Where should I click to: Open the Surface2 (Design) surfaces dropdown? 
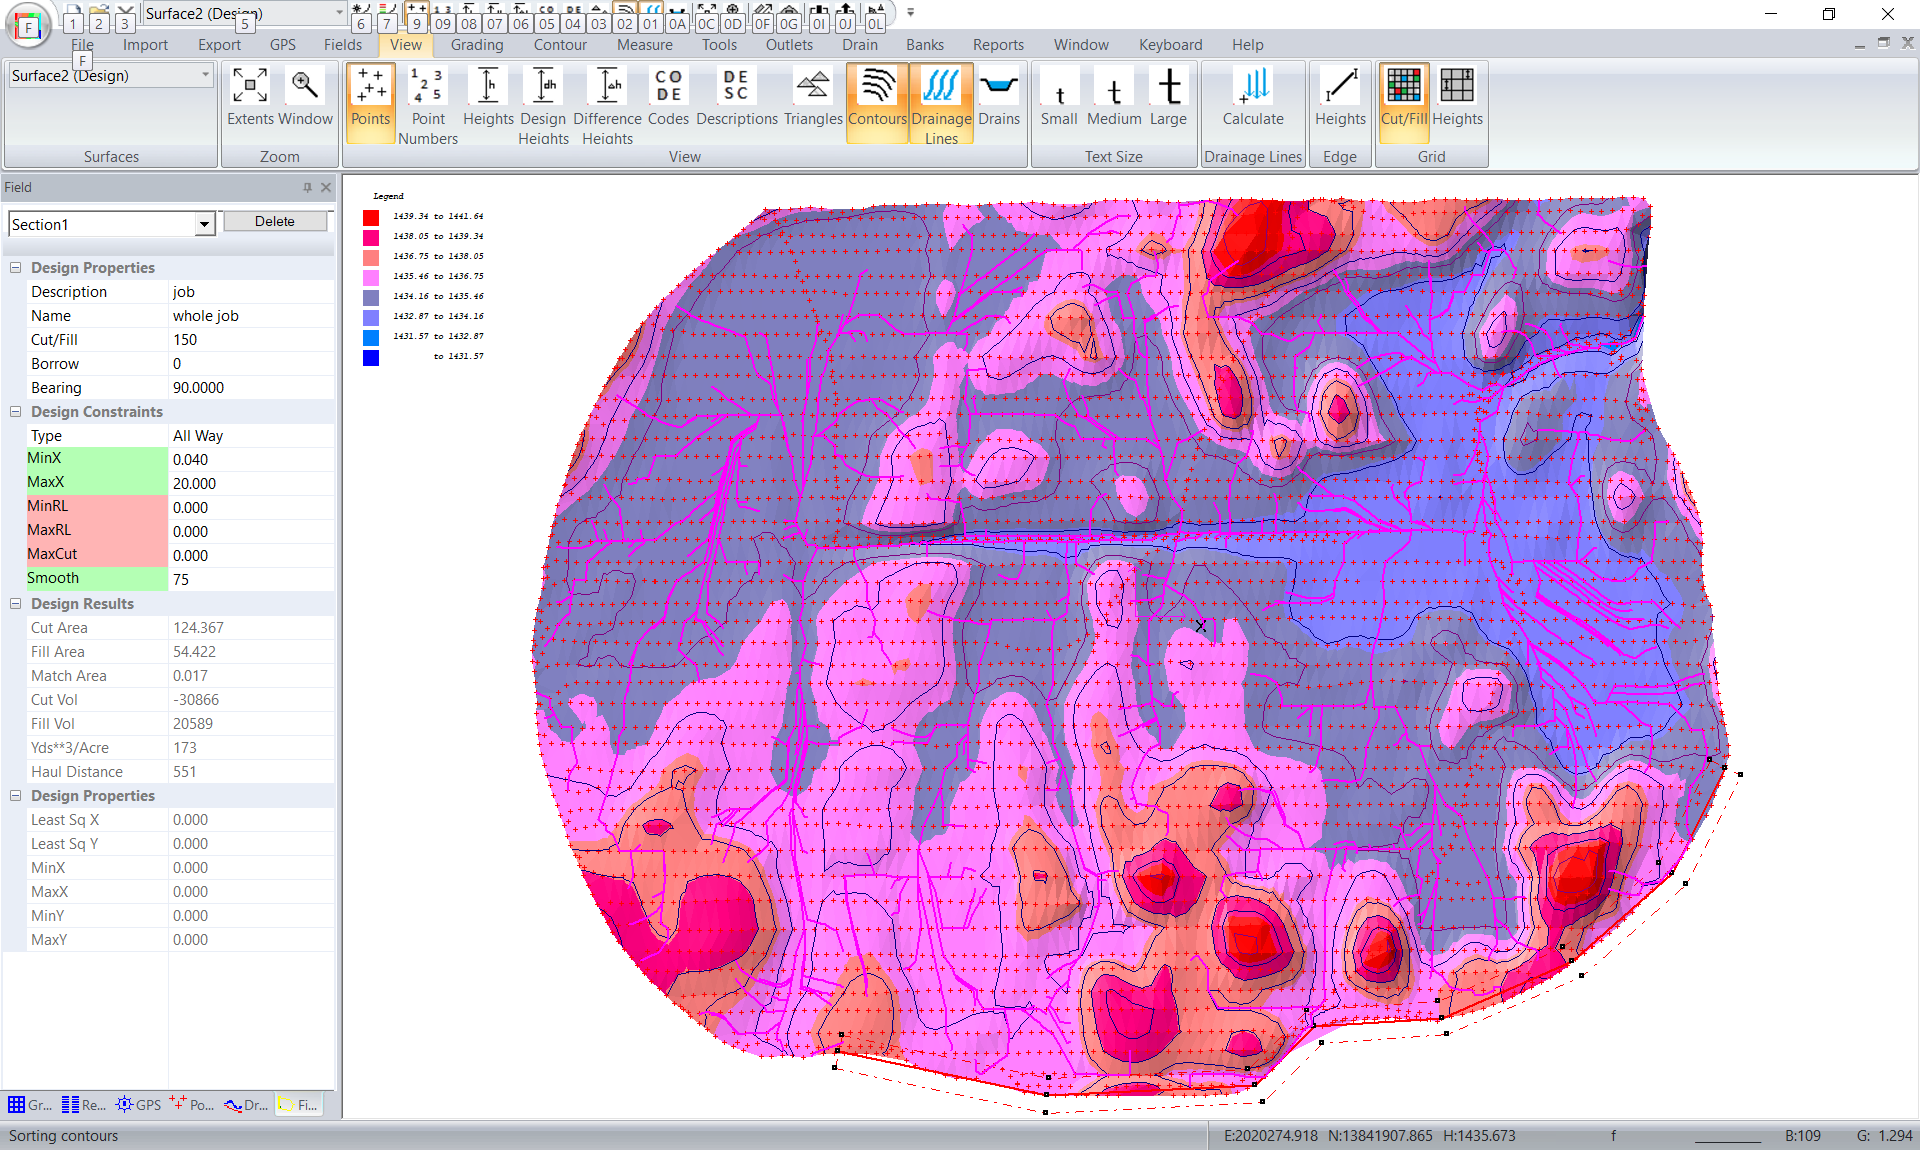205,75
